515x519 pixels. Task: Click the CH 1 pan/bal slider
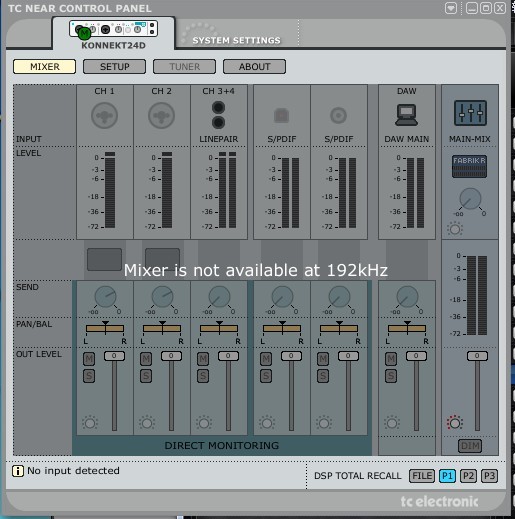(105, 328)
